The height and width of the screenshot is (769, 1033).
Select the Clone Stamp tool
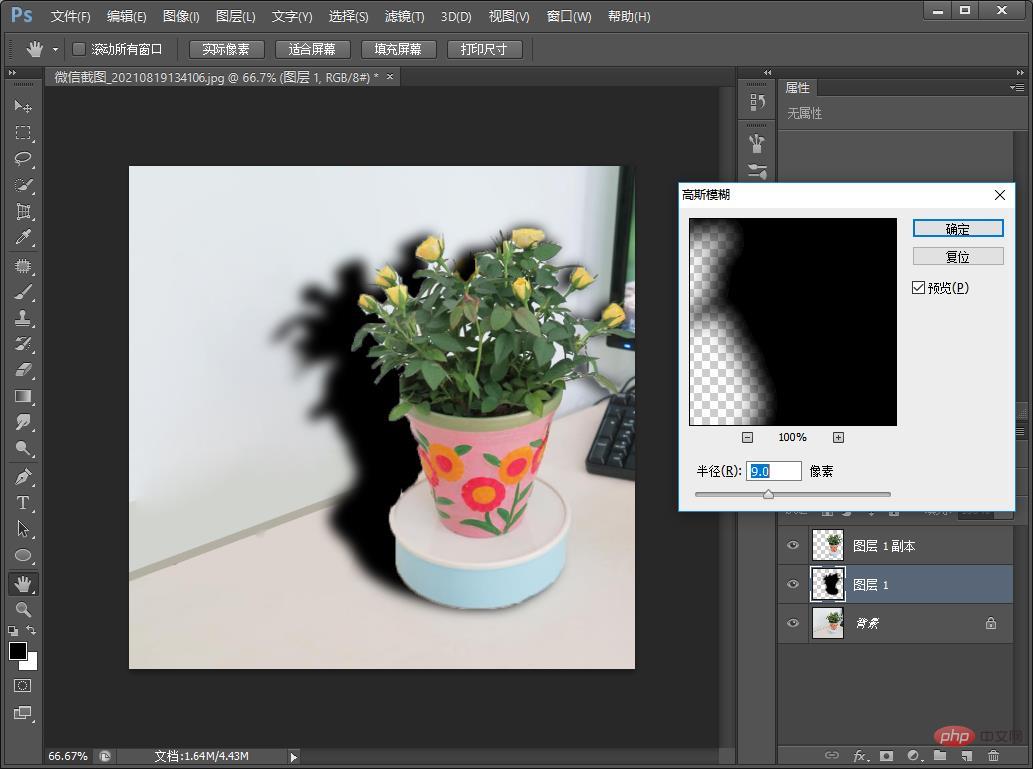coord(23,318)
